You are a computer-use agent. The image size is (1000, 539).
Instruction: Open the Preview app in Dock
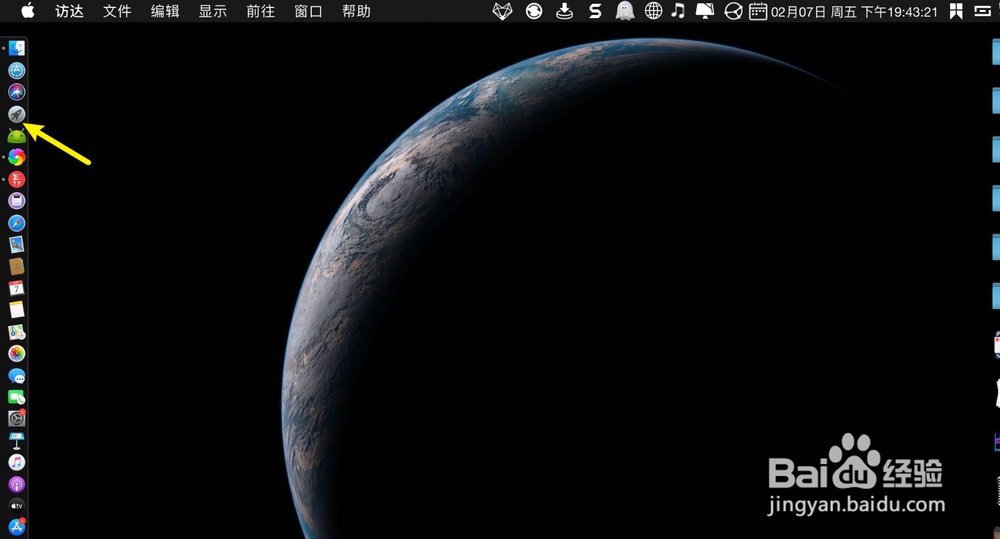point(17,244)
